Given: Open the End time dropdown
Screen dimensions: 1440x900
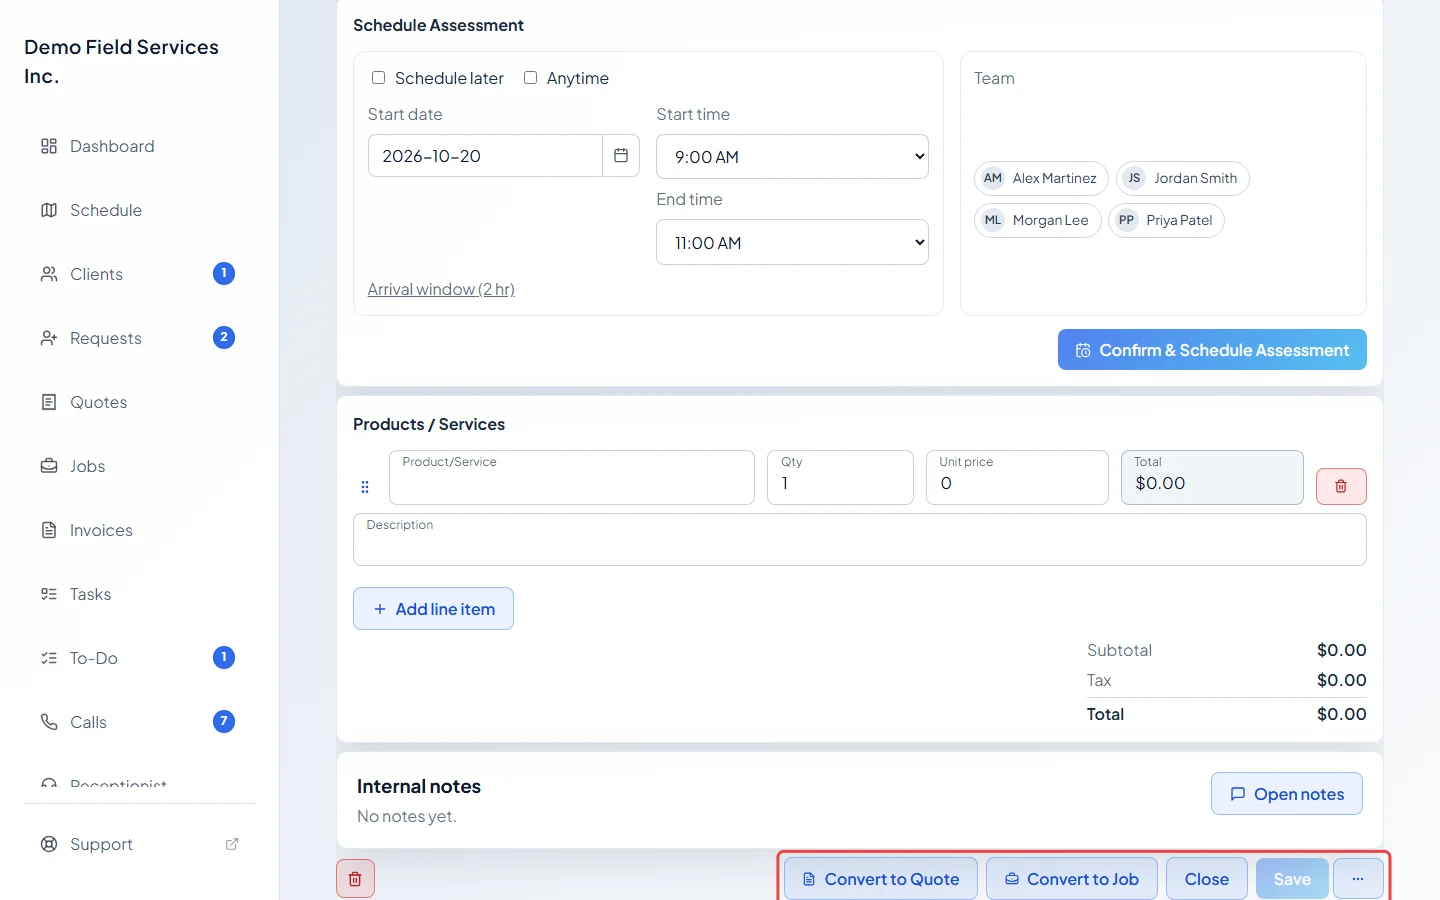Looking at the screenshot, I should [792, 242].
